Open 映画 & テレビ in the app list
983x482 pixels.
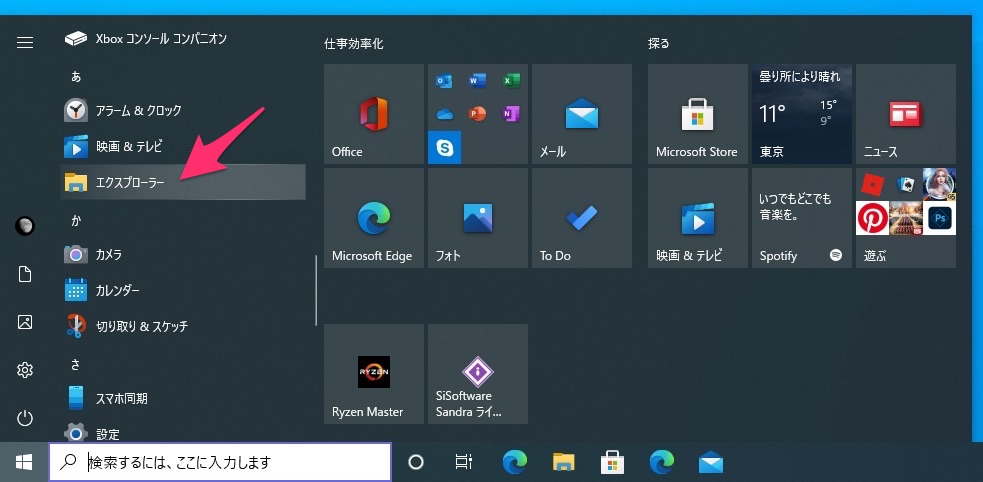click(183, 147)
